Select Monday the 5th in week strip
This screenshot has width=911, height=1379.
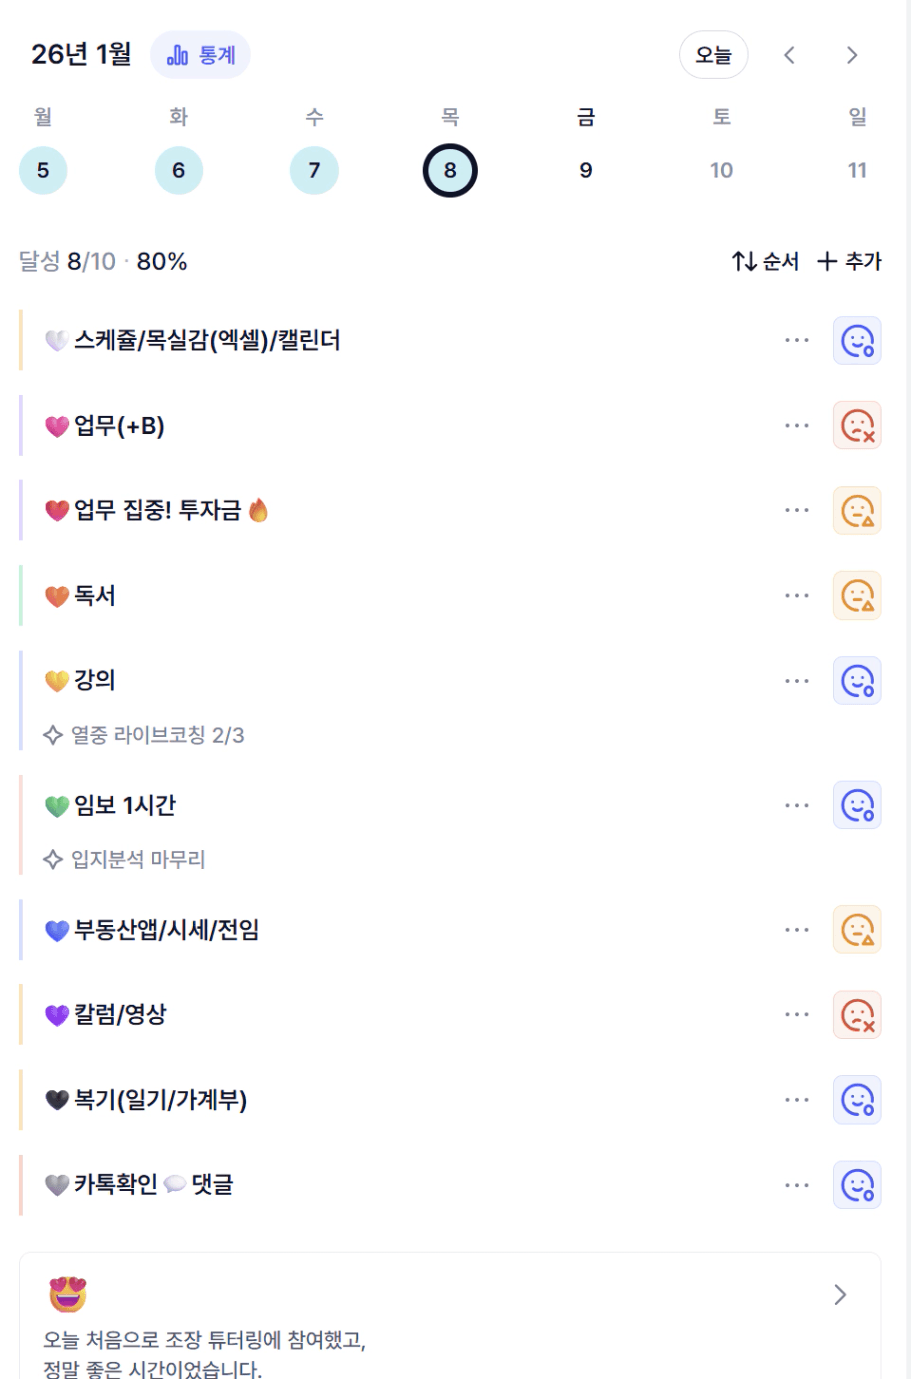(x=43, y=171)
